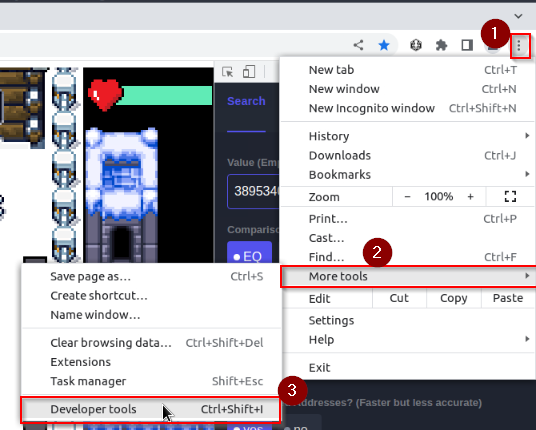Image resolution: width=536 pixels, height=430 pixels.
Task: Open the Chrome three-dot menu button
Action: [x=519, y=45]
